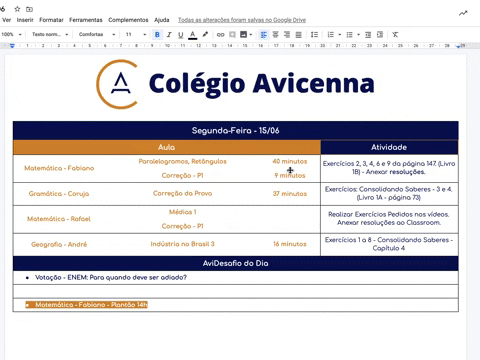Clear formatting with the Tx icon
The height and width of the screenshot is (360, 480).
pos(395,35)
